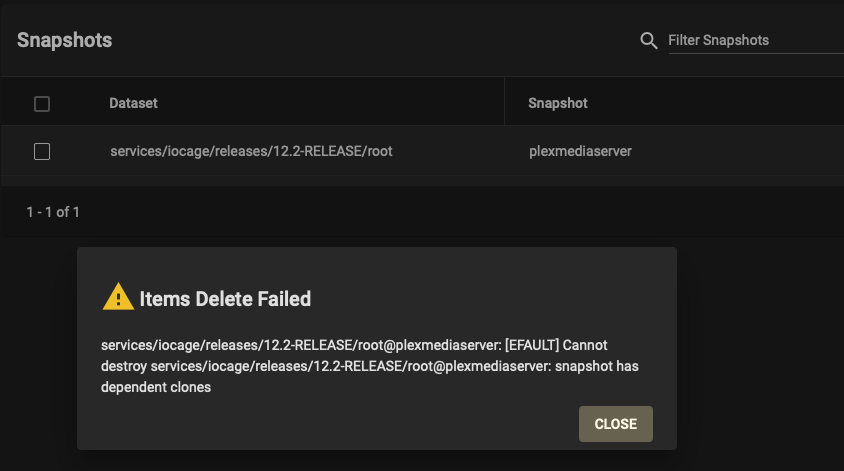Image resolution: width=844 pixels, height=471 pixels.
Task: Click the plexmediaserver snapshot name
Action: (x=580, y=151)
